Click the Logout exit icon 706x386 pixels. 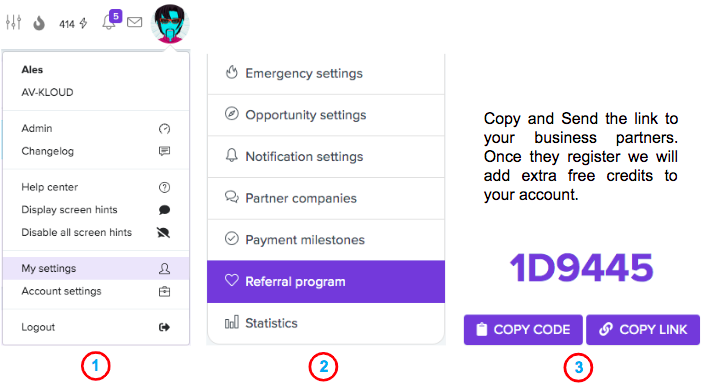click(164, 327)
